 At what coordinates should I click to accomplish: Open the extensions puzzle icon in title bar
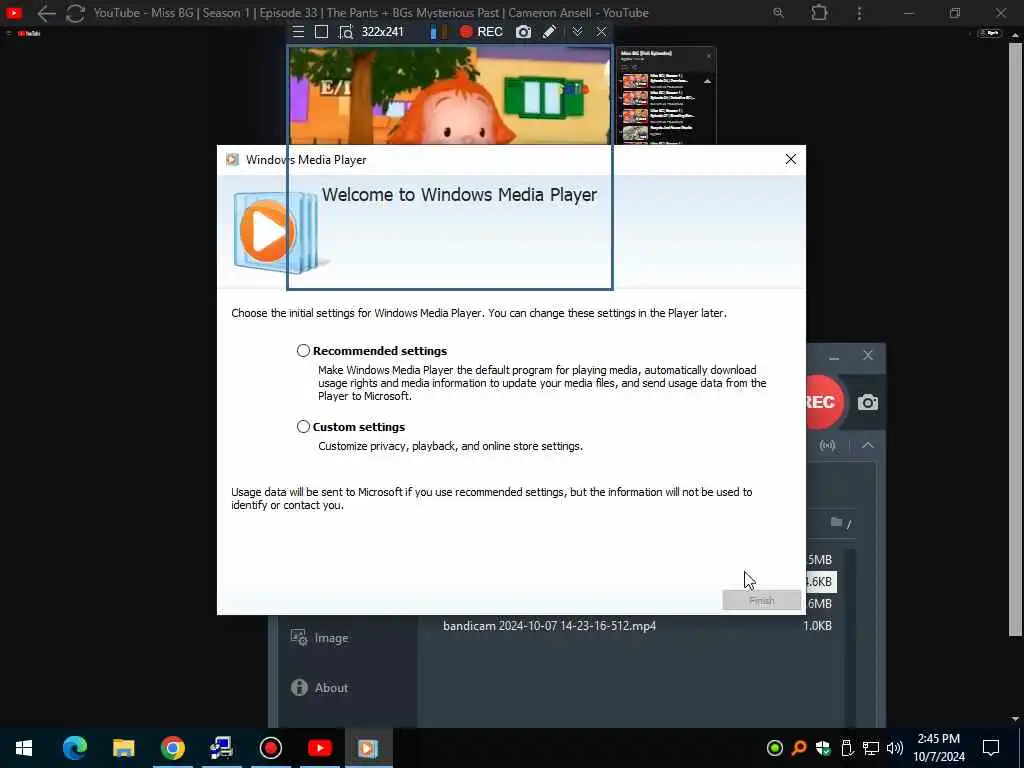[x=819, y=12]
